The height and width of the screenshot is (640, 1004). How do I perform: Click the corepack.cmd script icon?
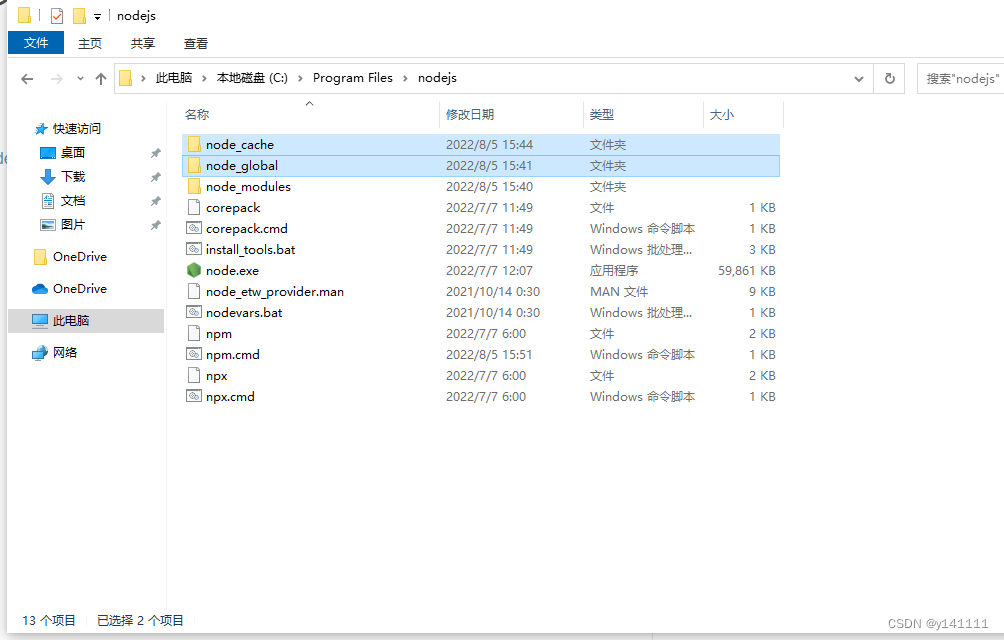(x=194, y=228)
